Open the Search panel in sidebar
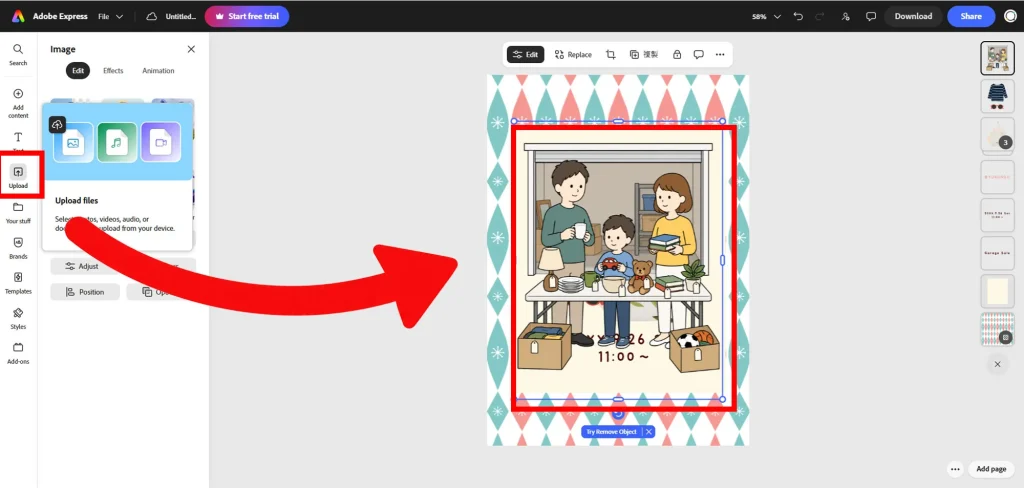This screenshot has height=488, width=1024. click(18, 54)
